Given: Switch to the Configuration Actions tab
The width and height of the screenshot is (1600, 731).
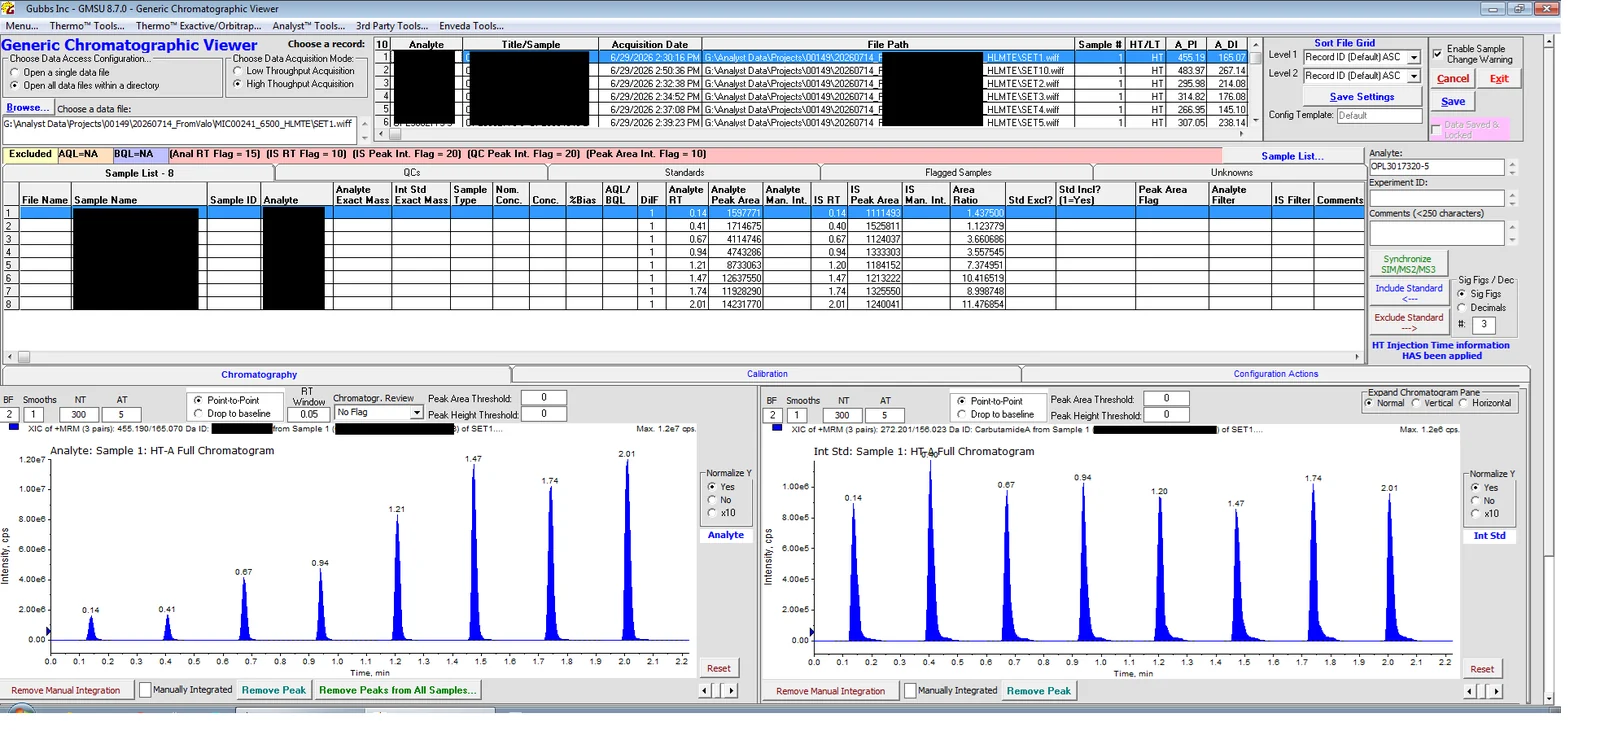Looking at the screenshot, I should (x=1275, y=374).
